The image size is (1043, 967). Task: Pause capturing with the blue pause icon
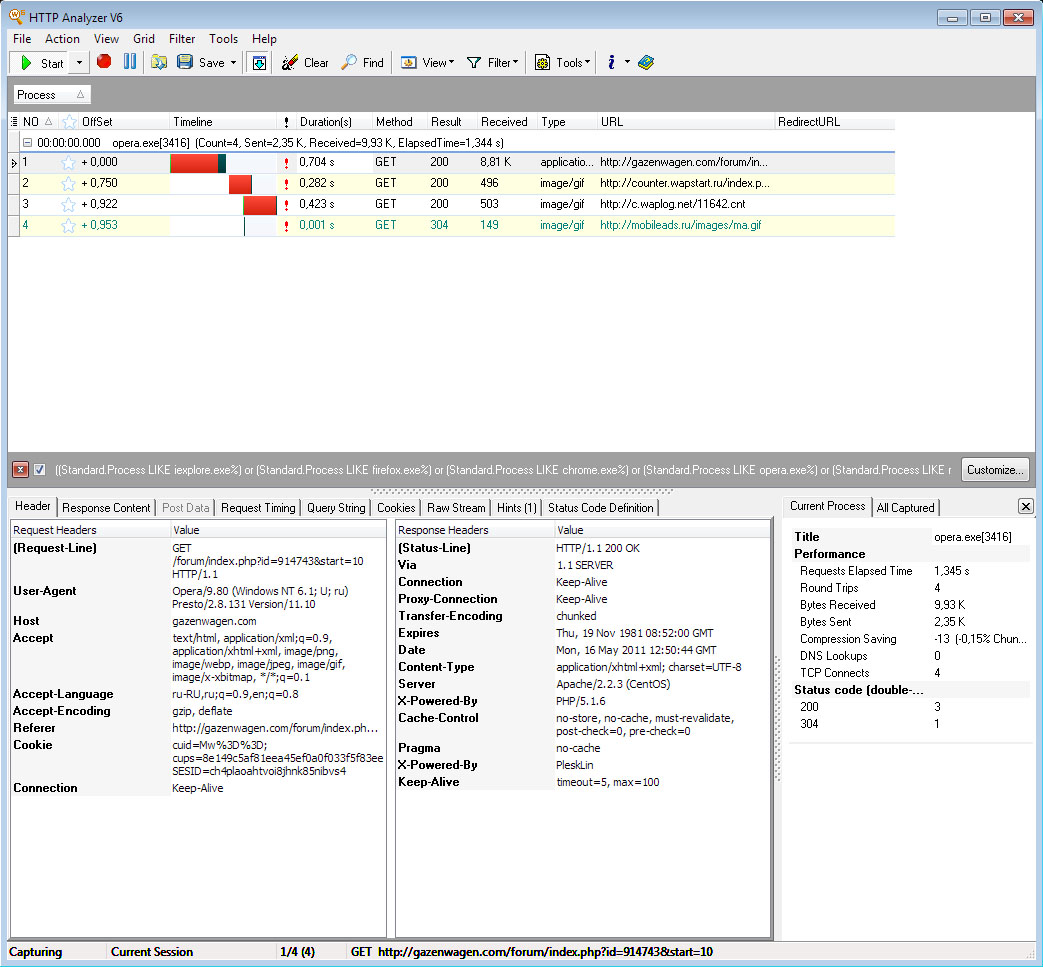tap(130, 62)
